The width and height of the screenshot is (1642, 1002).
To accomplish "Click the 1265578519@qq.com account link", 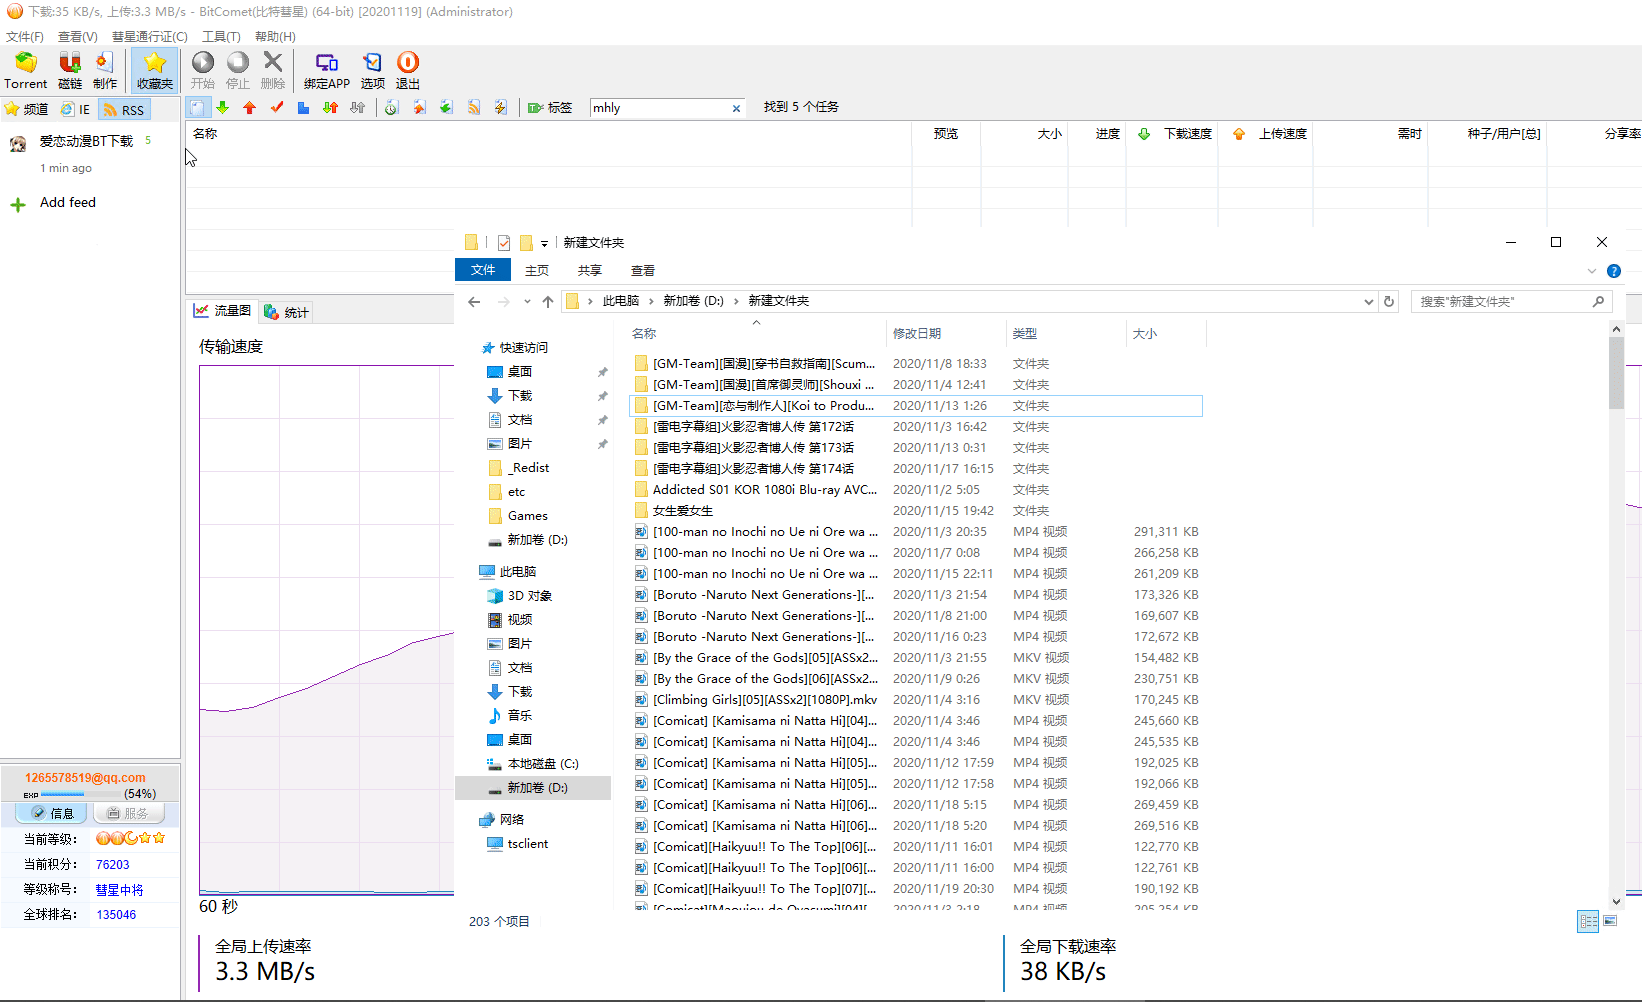I will pyautogui.click(x=85, y=777).
